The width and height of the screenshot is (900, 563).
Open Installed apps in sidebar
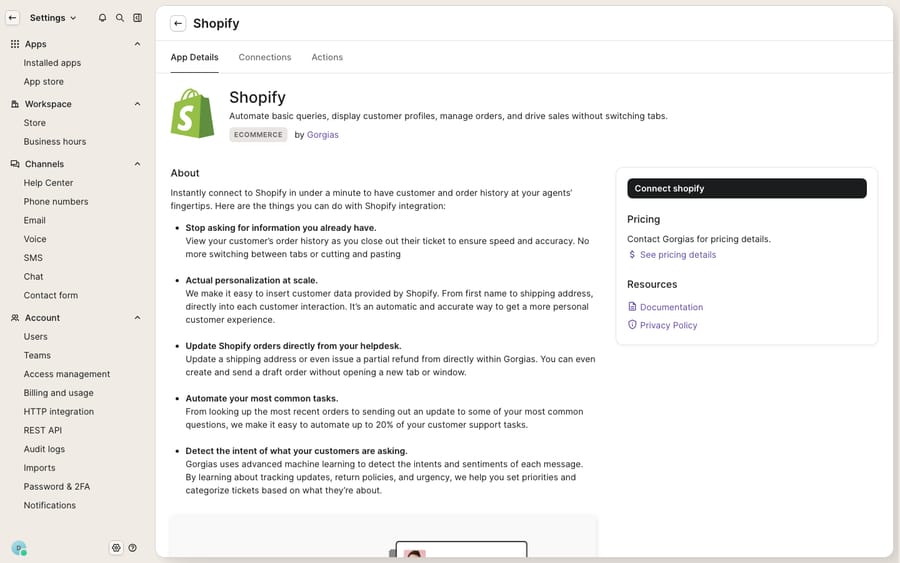52,63
